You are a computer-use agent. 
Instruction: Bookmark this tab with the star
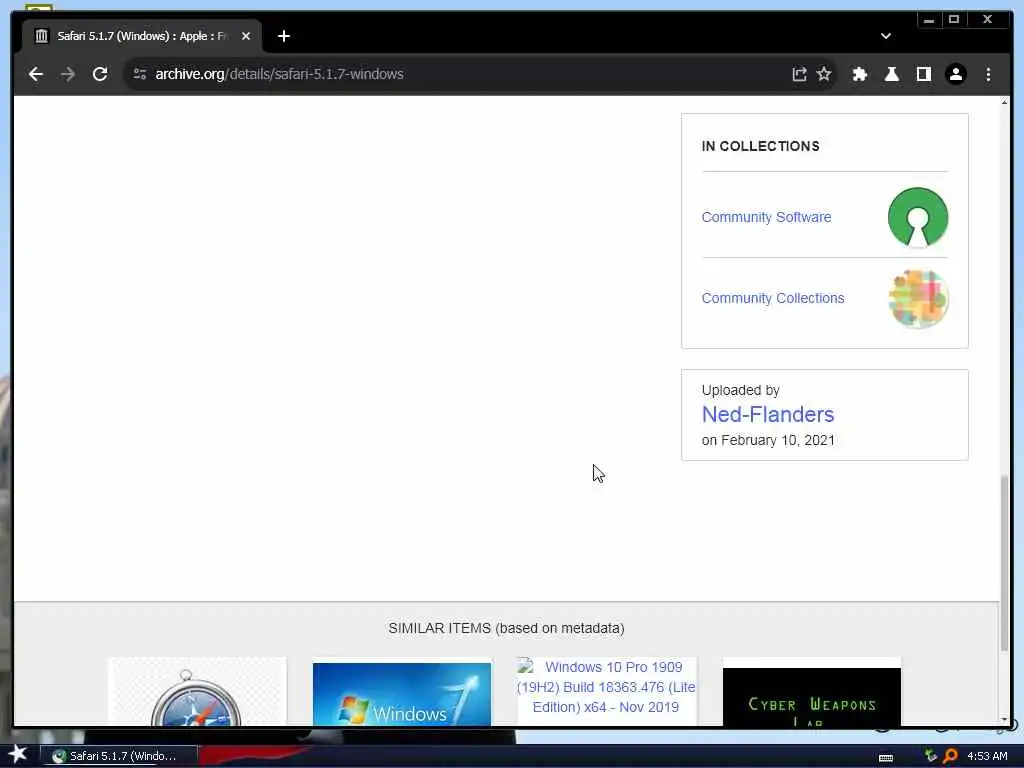pyautogui.click(x=824, y=74)
